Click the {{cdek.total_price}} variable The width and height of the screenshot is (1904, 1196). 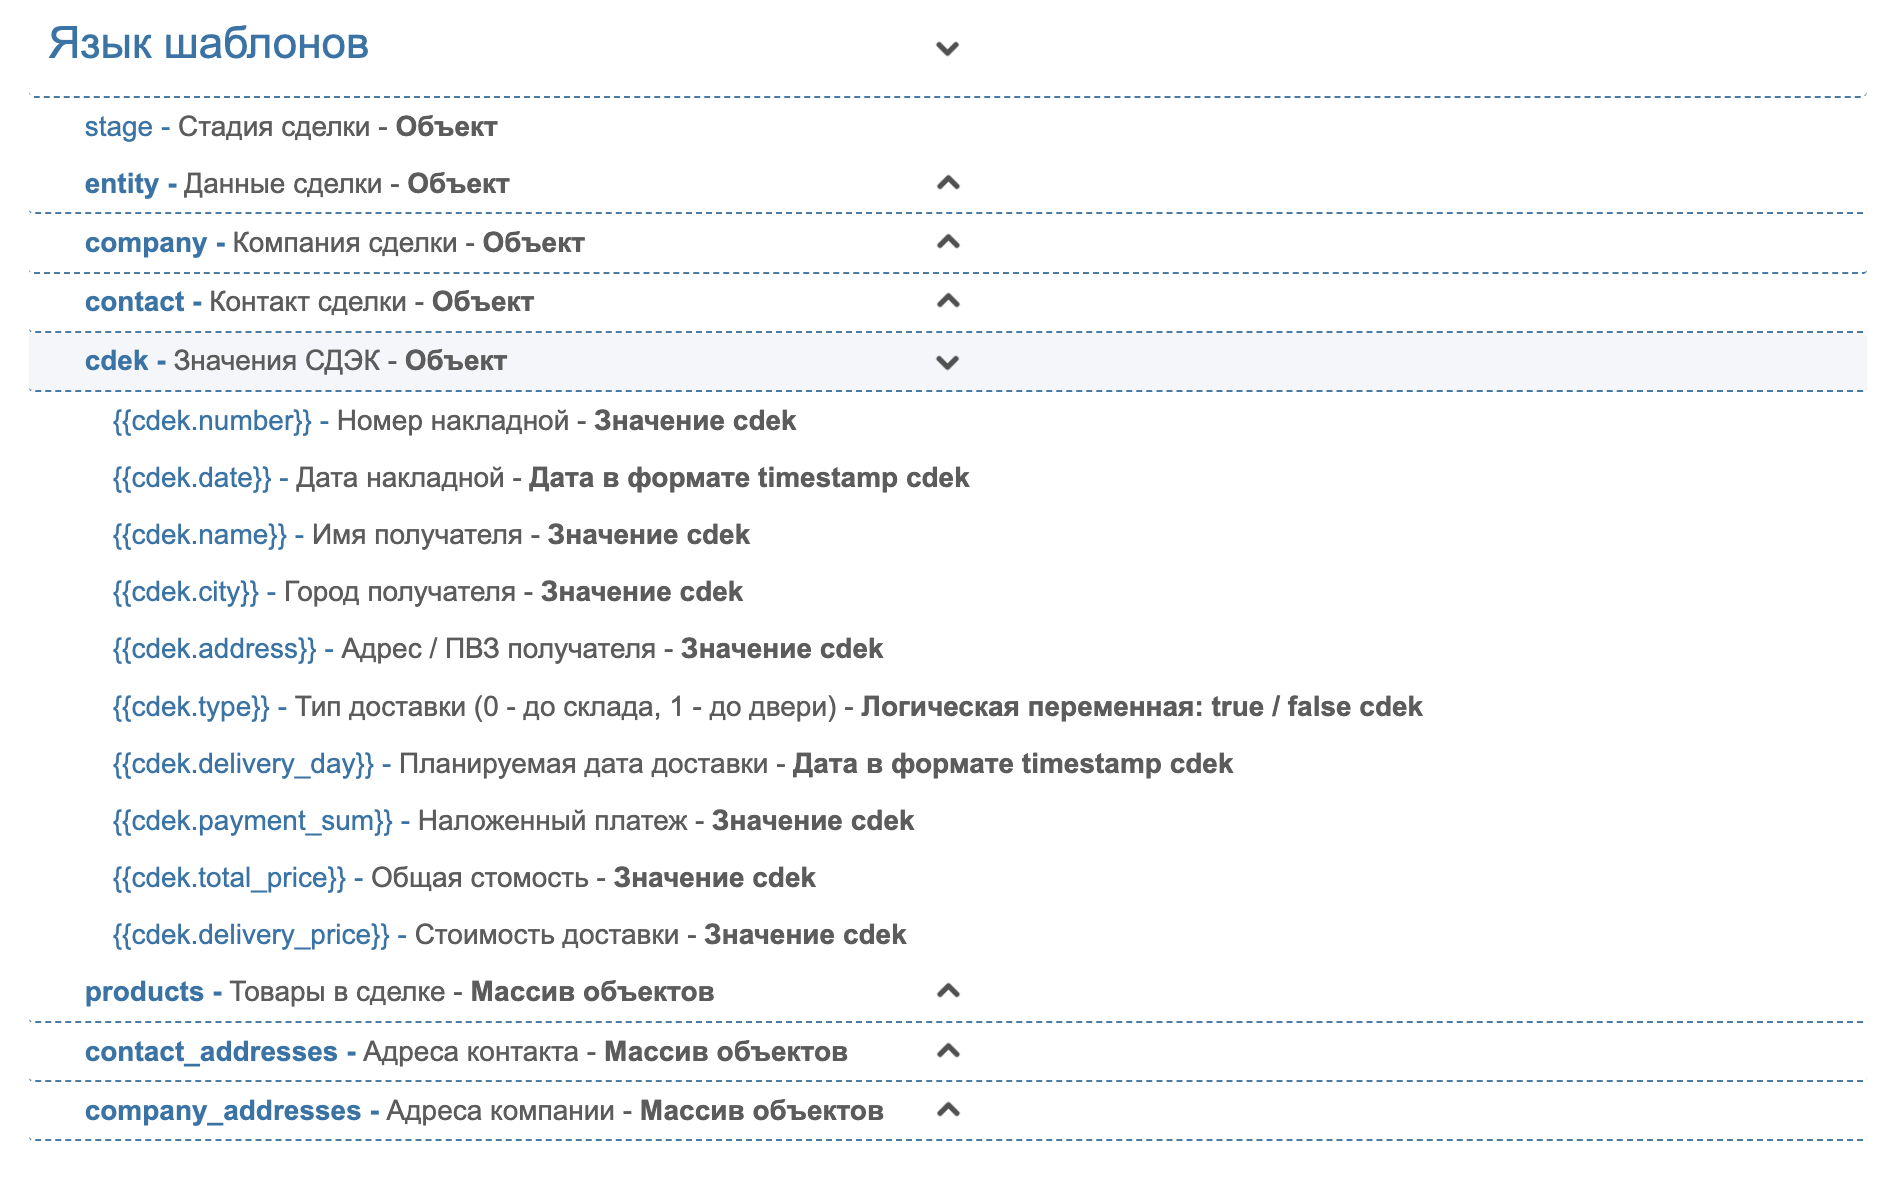(229, 878)
